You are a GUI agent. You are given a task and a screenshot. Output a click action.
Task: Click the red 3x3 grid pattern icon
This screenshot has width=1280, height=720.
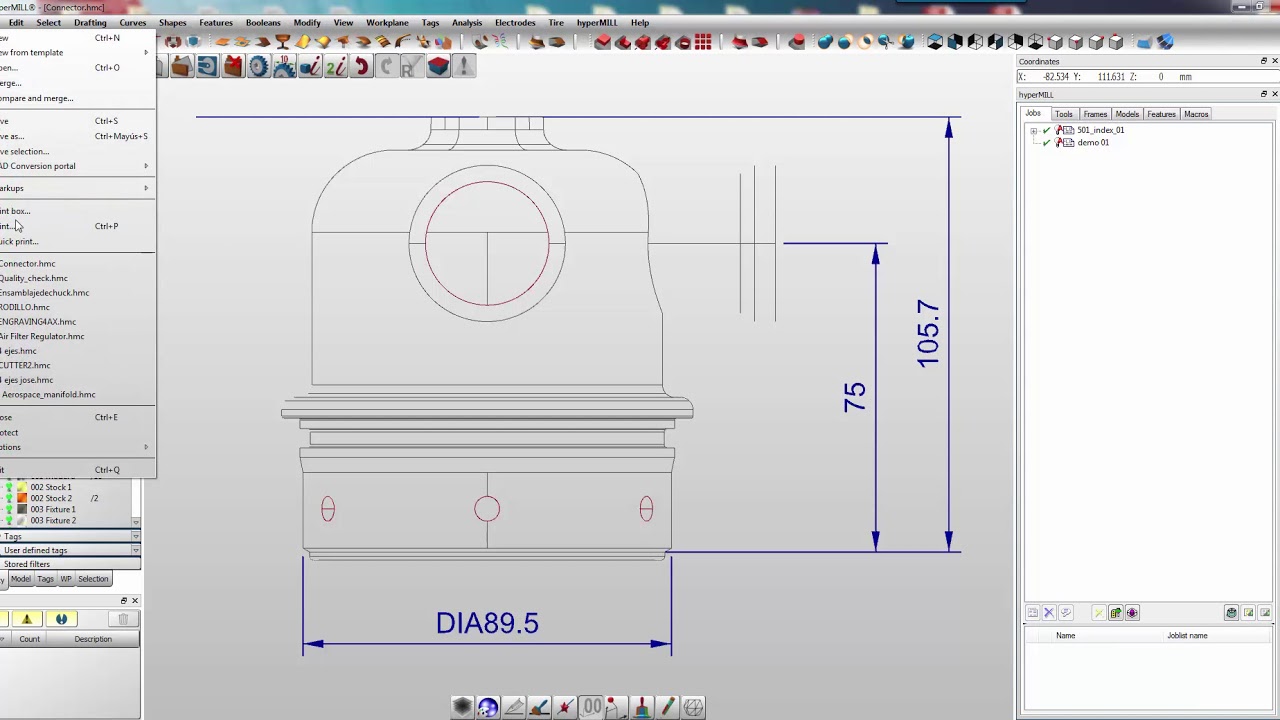[703, 42]
